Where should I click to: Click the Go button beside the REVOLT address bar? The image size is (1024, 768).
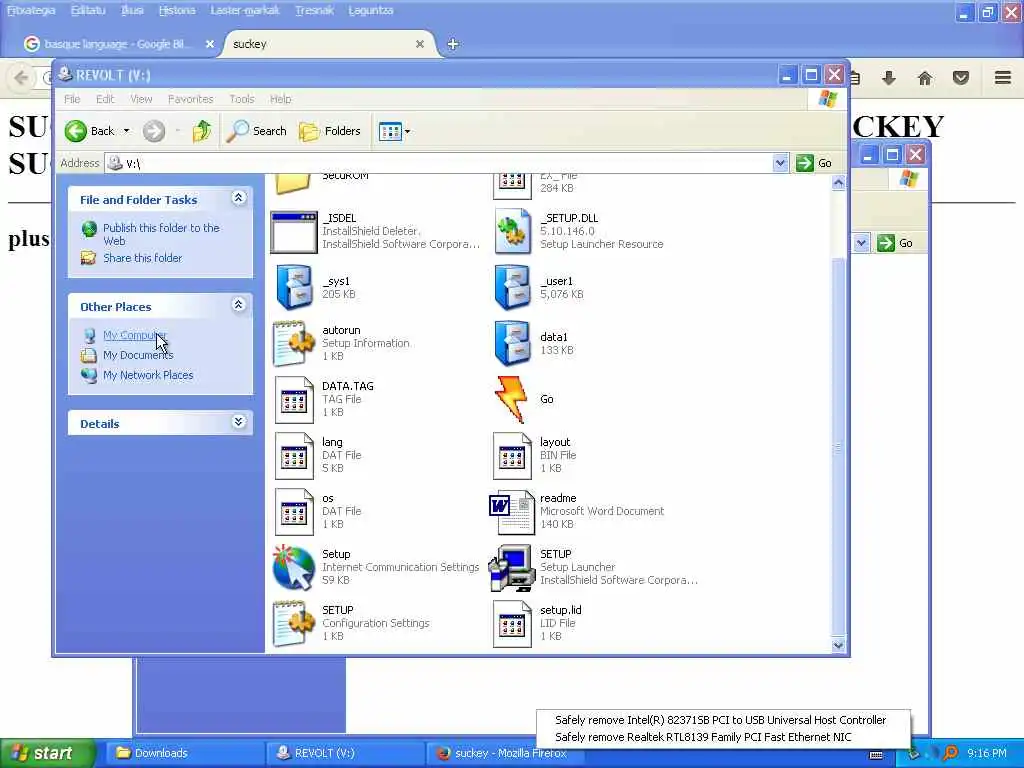coord(814,163)
